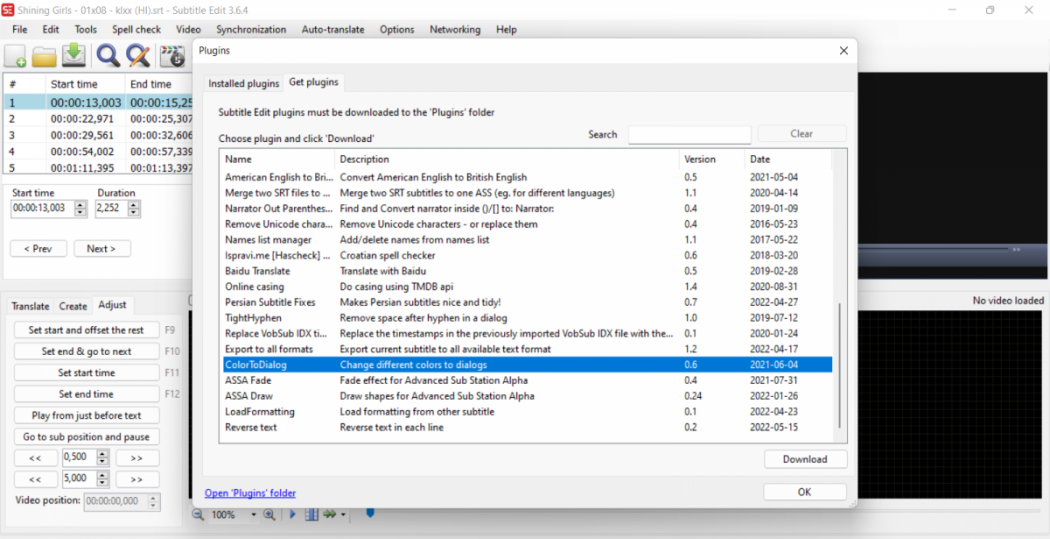The height and width of the screenshot is (539, 1050).
Task: Open the 100% waveform zoom dropdown
Action: click(253, 515)
